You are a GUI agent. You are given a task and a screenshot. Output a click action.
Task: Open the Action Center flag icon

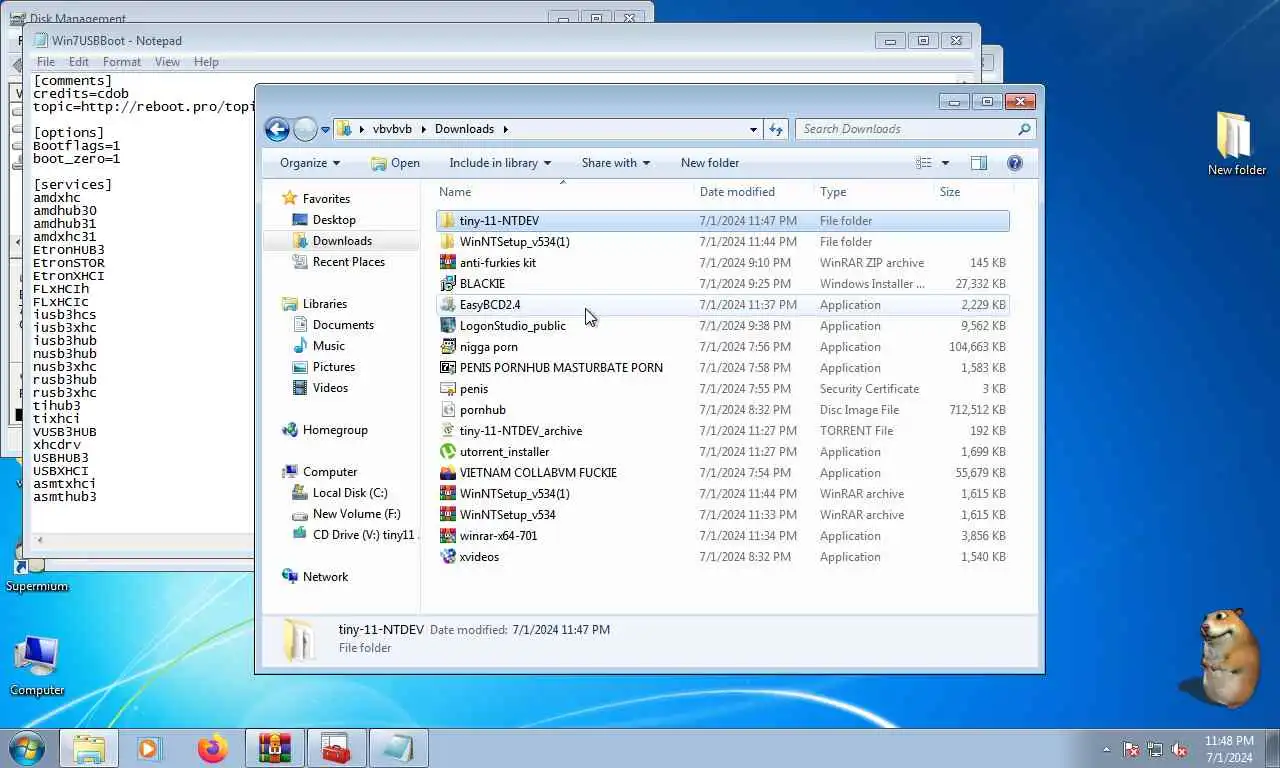tap(1131, 749)
